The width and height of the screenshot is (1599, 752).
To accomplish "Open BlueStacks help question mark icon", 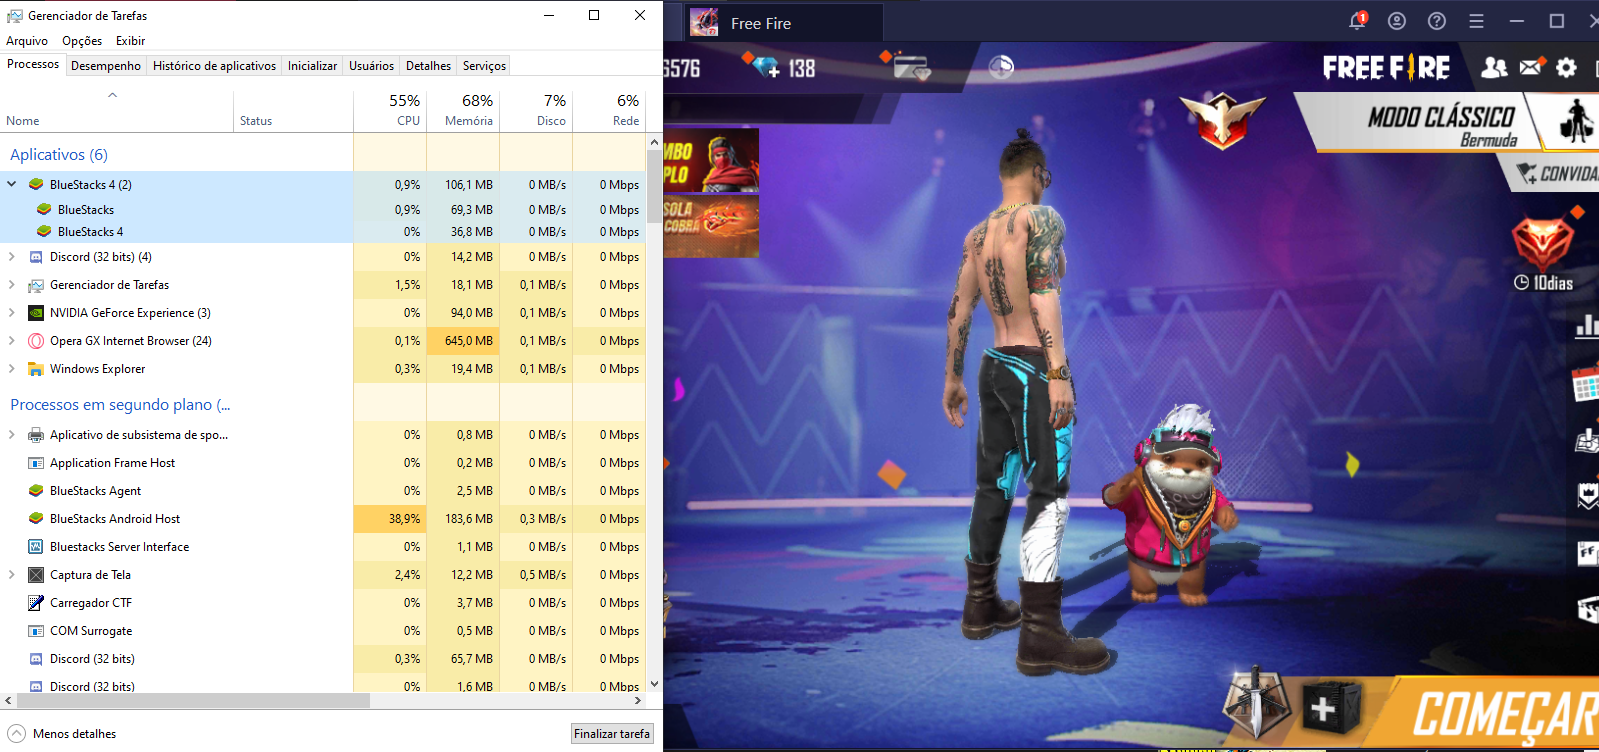I will [1437, 21].
